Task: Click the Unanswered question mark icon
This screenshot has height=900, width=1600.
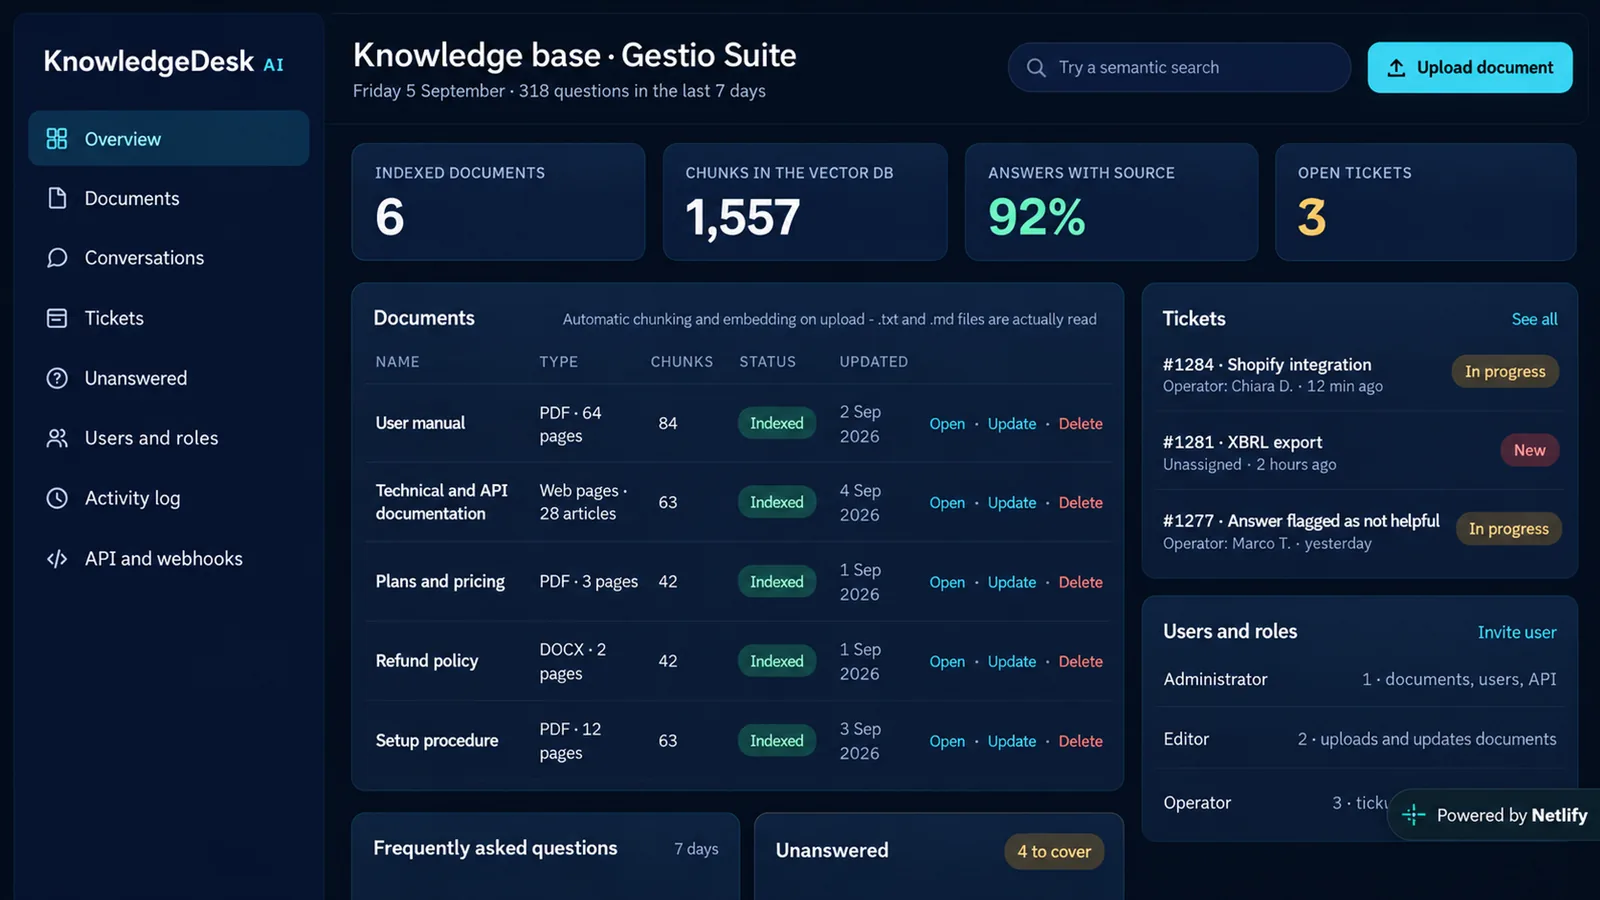Action: click(57, 378)
